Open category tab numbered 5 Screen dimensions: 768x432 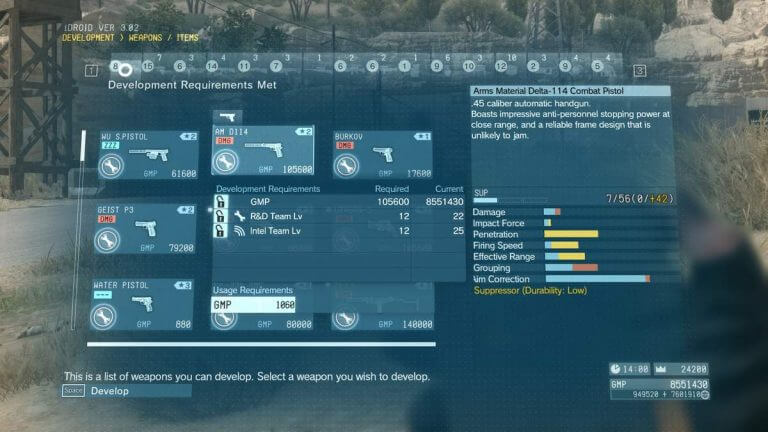click(597, 66)
